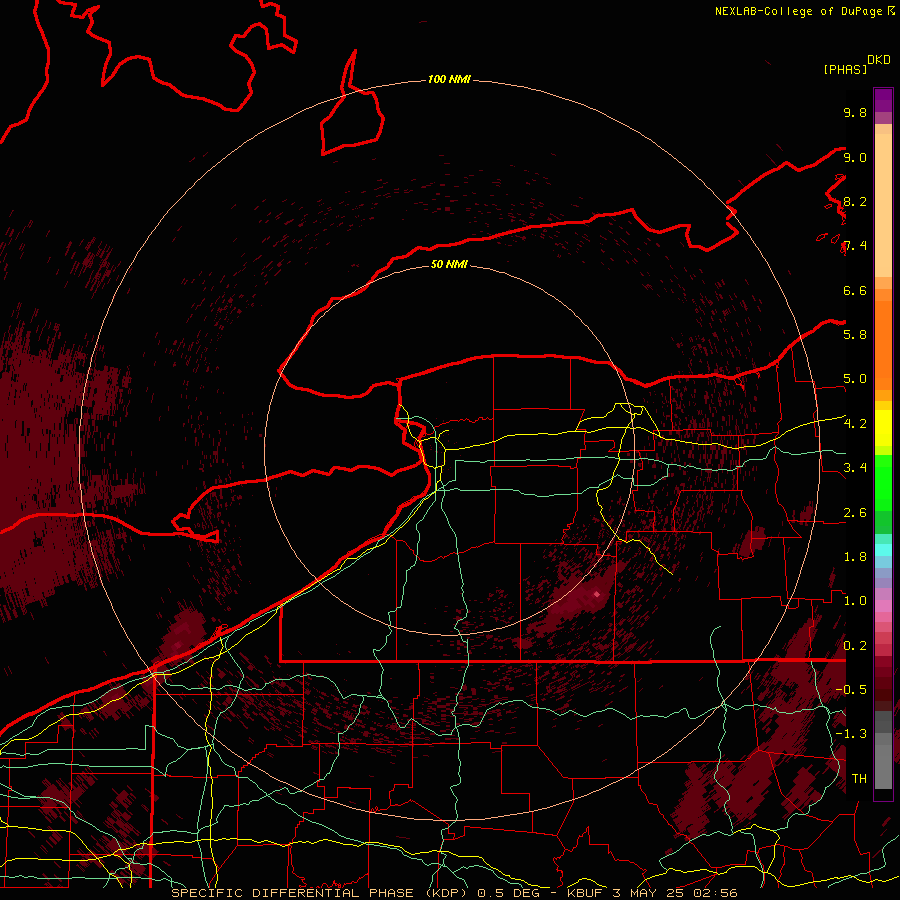Select the [PHAS] legend unit label

pyautogui.click(x=845, y=69)
